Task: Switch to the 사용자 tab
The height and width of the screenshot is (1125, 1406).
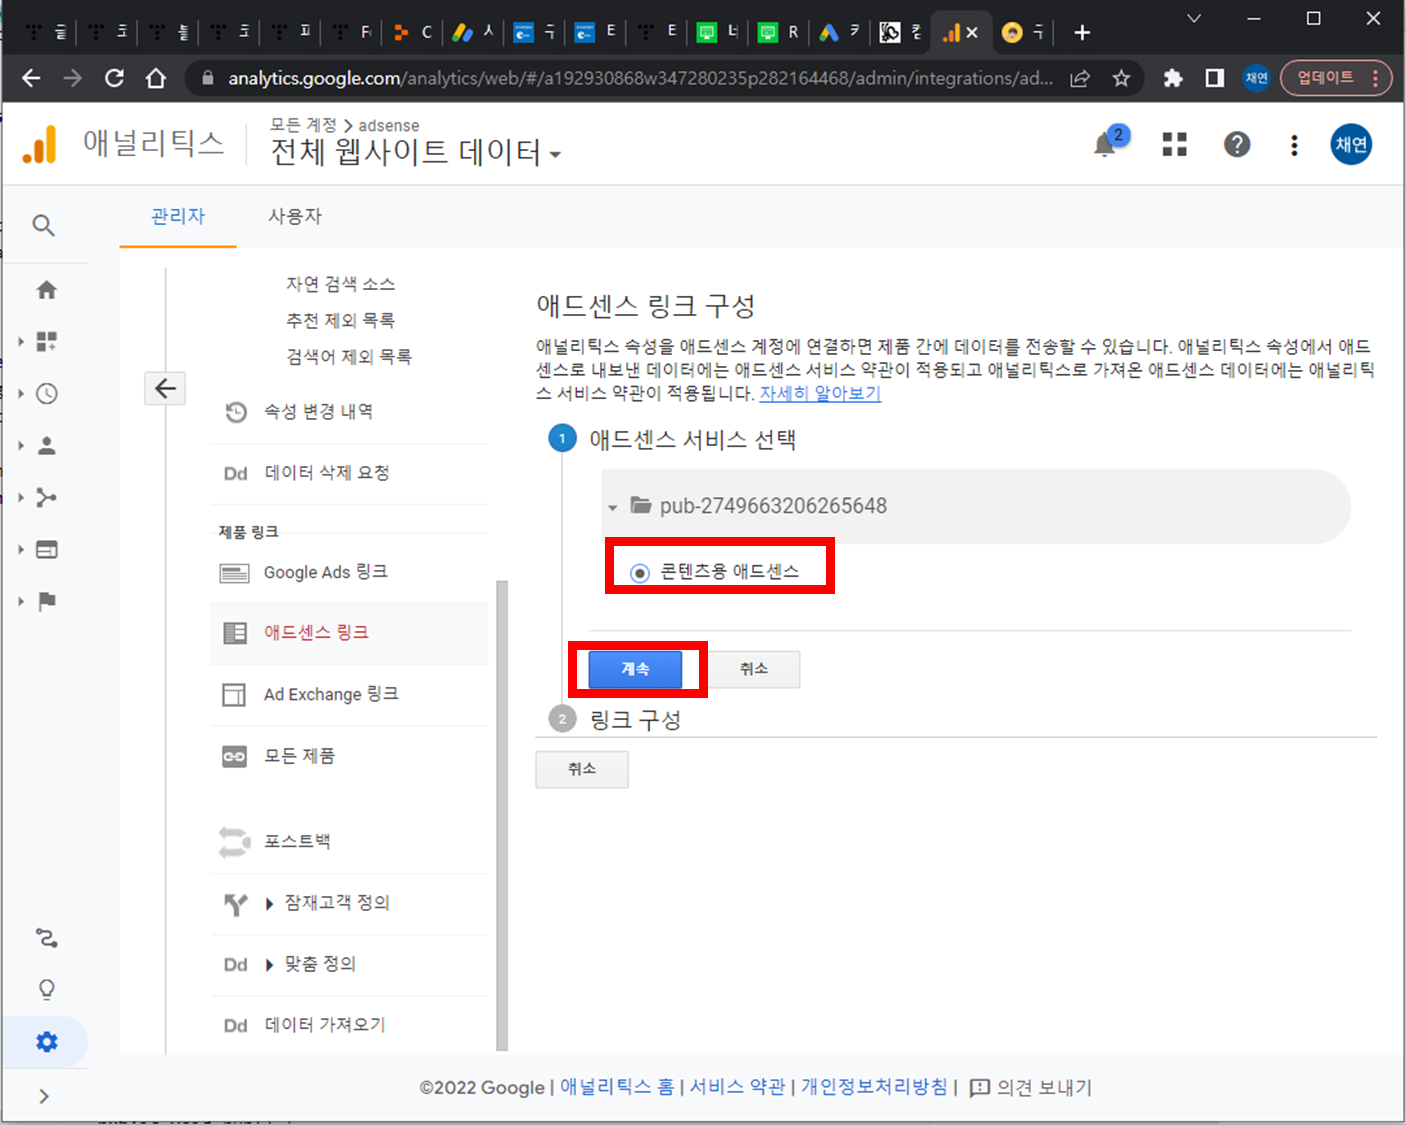Action: 295,216
